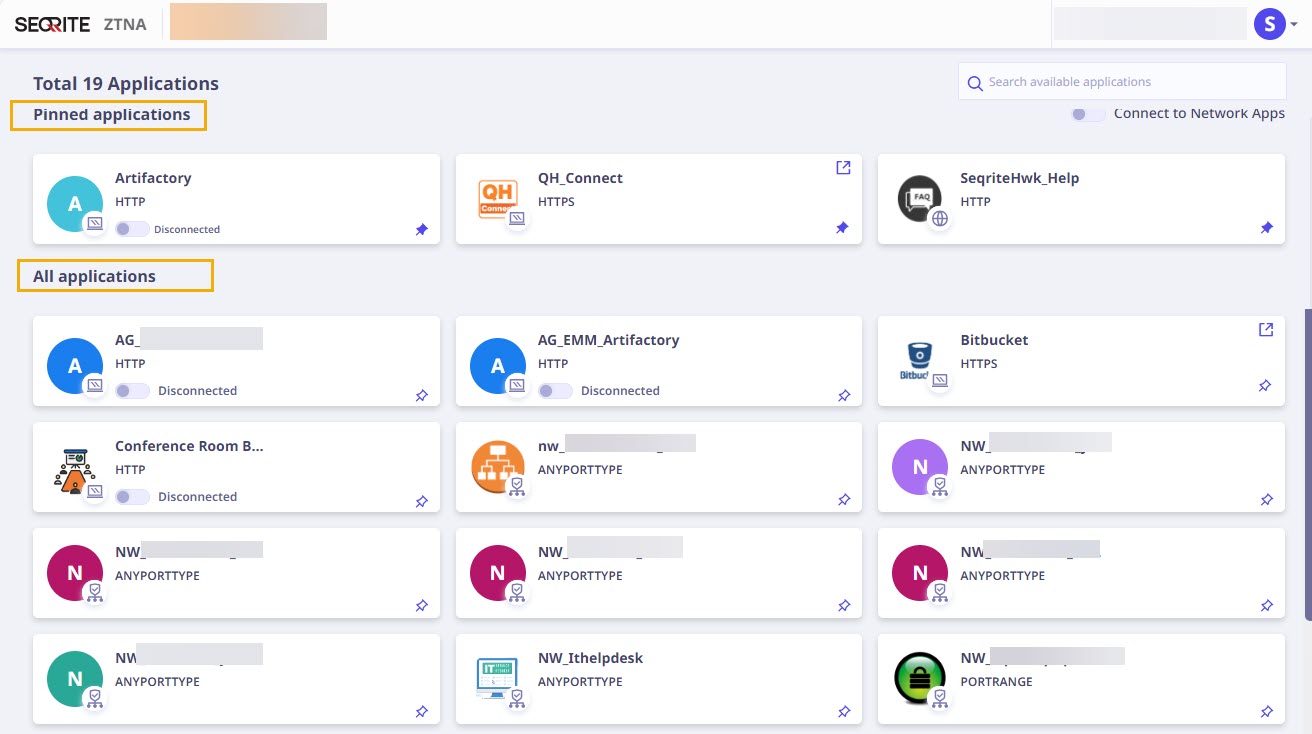Select the NW_Ithelpdesk monitor icon
Image resolution: width=1312 pixels, height=734 pixels.
497,677
